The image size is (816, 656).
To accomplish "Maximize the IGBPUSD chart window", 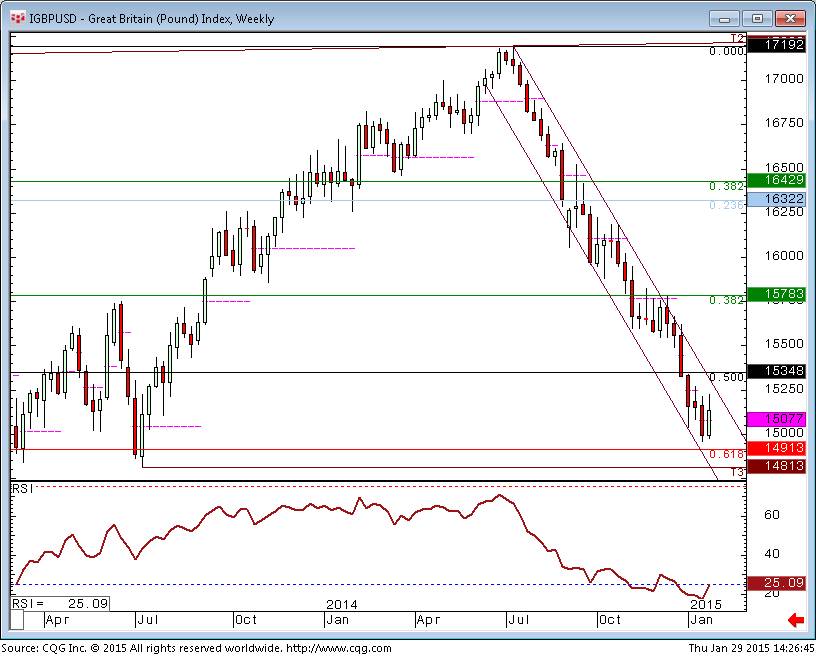I will [x=757, y=18].
